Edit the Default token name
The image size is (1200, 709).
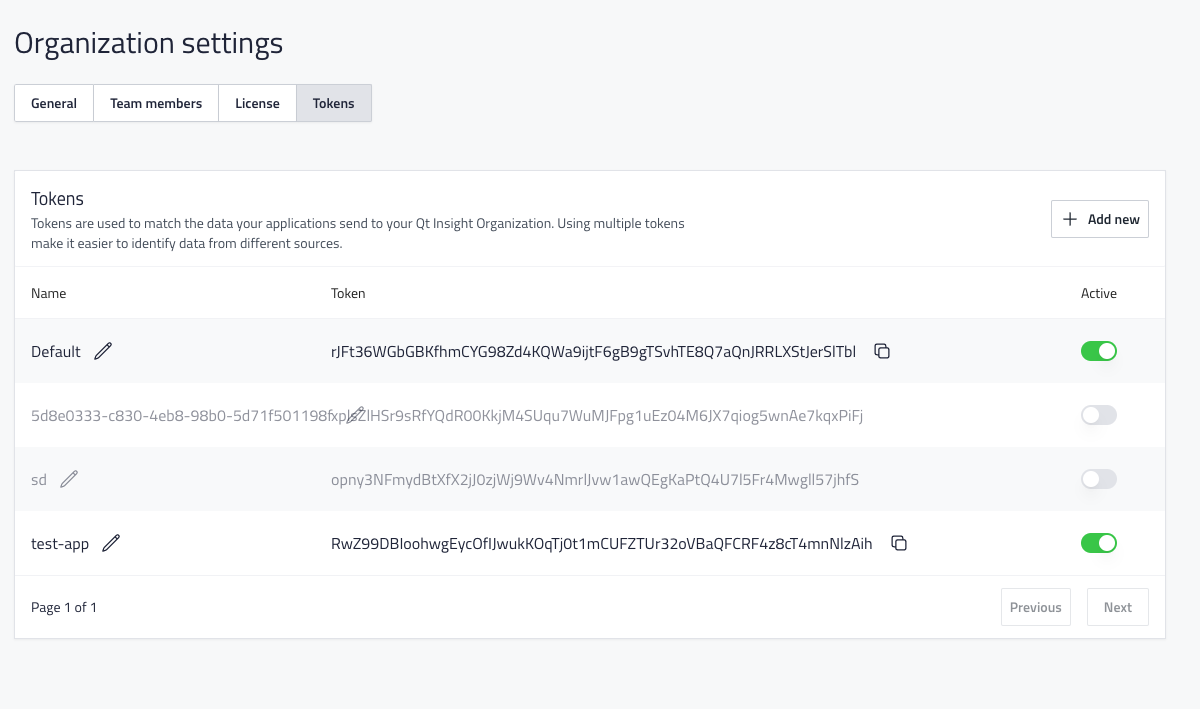pos(103,351)
